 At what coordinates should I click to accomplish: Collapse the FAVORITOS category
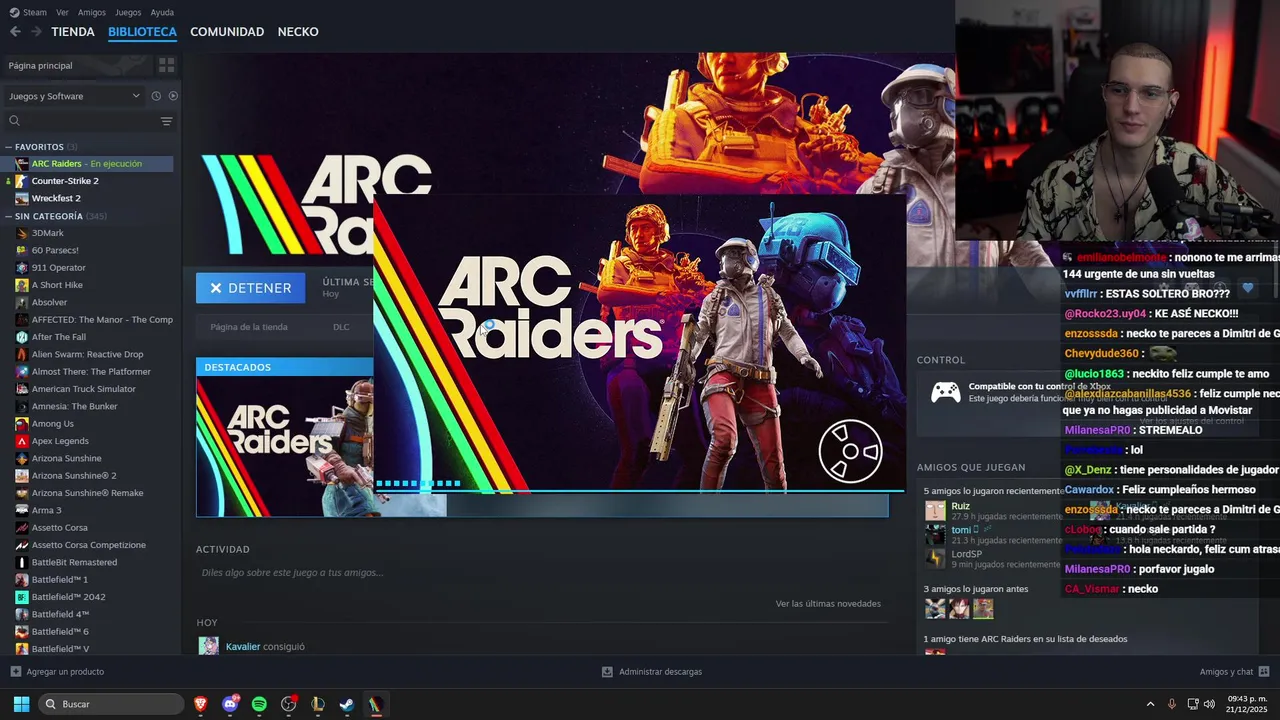9,147
